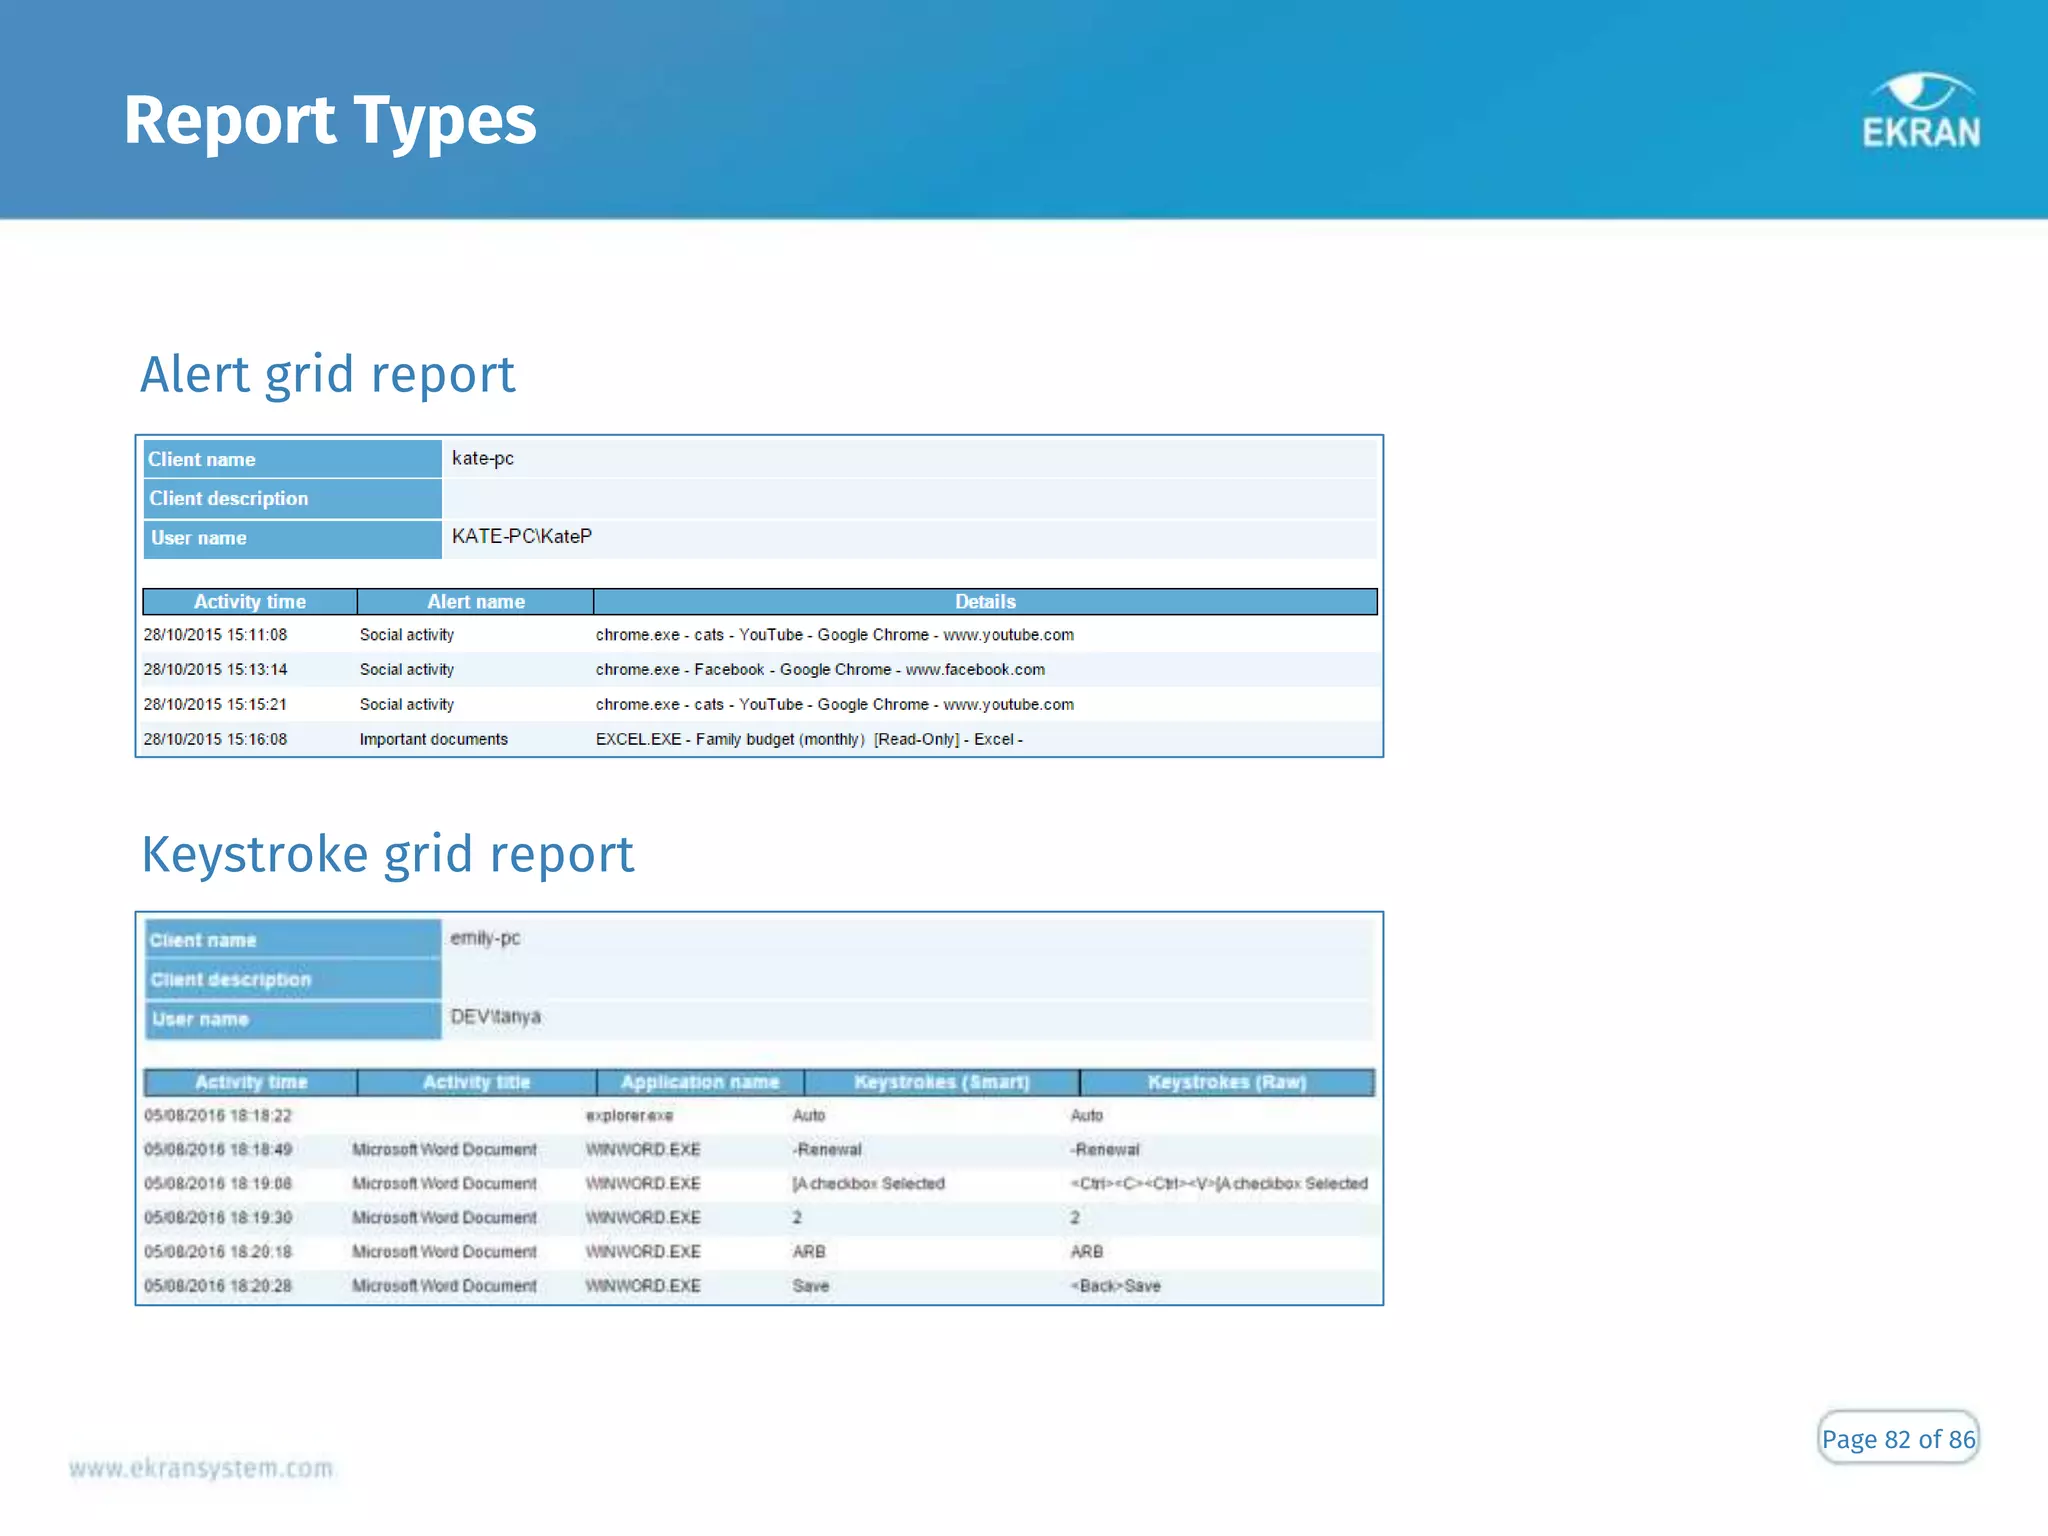Click the ARB smart keystrokes cell

tap(809, 1252)
